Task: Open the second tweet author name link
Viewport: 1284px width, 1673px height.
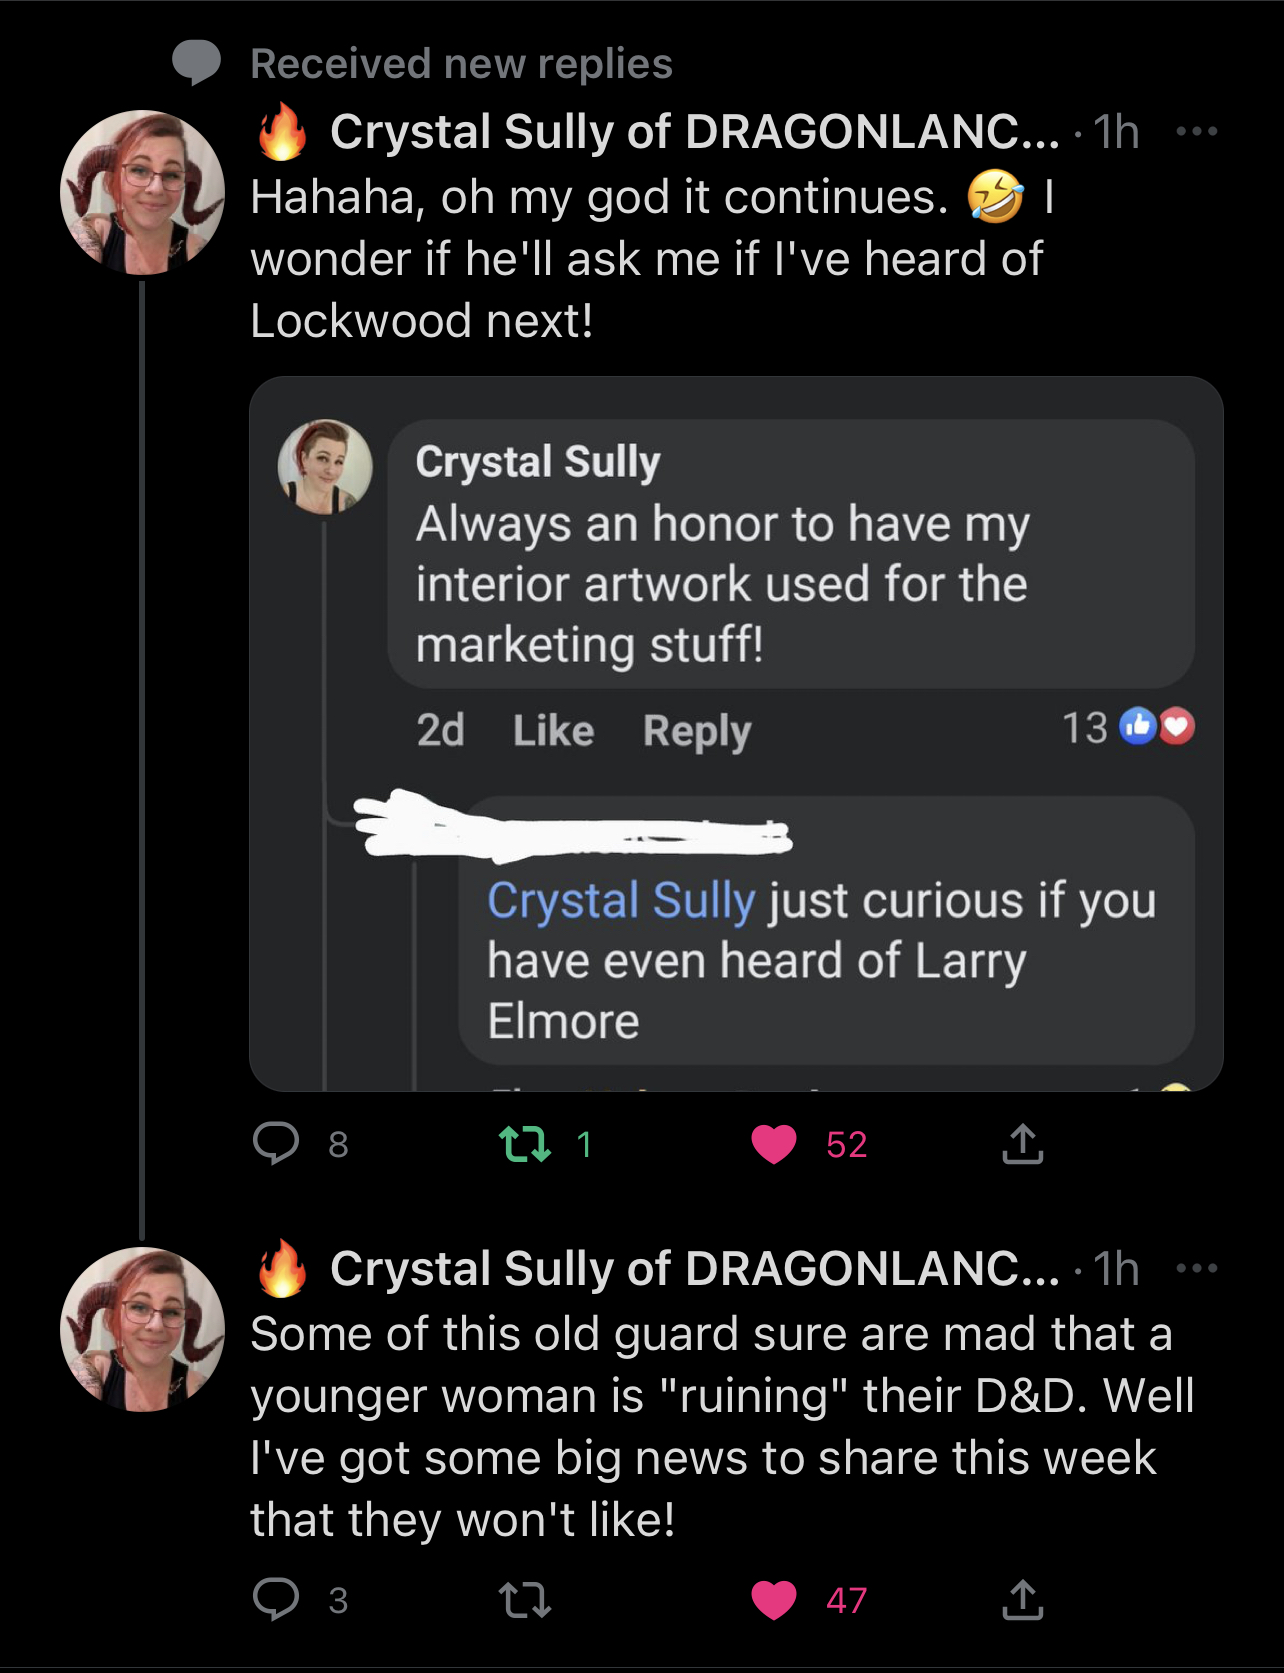Action: [693, 1268]
